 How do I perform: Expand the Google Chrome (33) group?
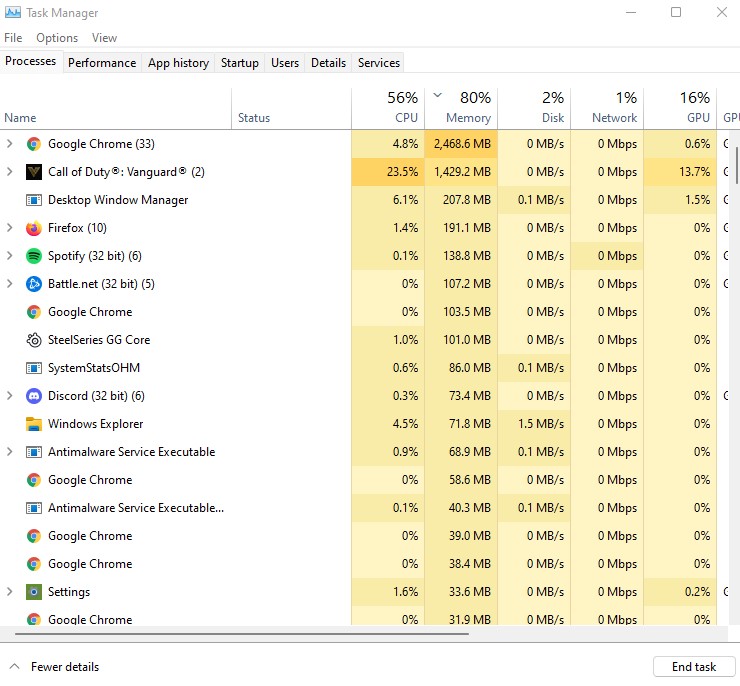(x=9, y=143)
